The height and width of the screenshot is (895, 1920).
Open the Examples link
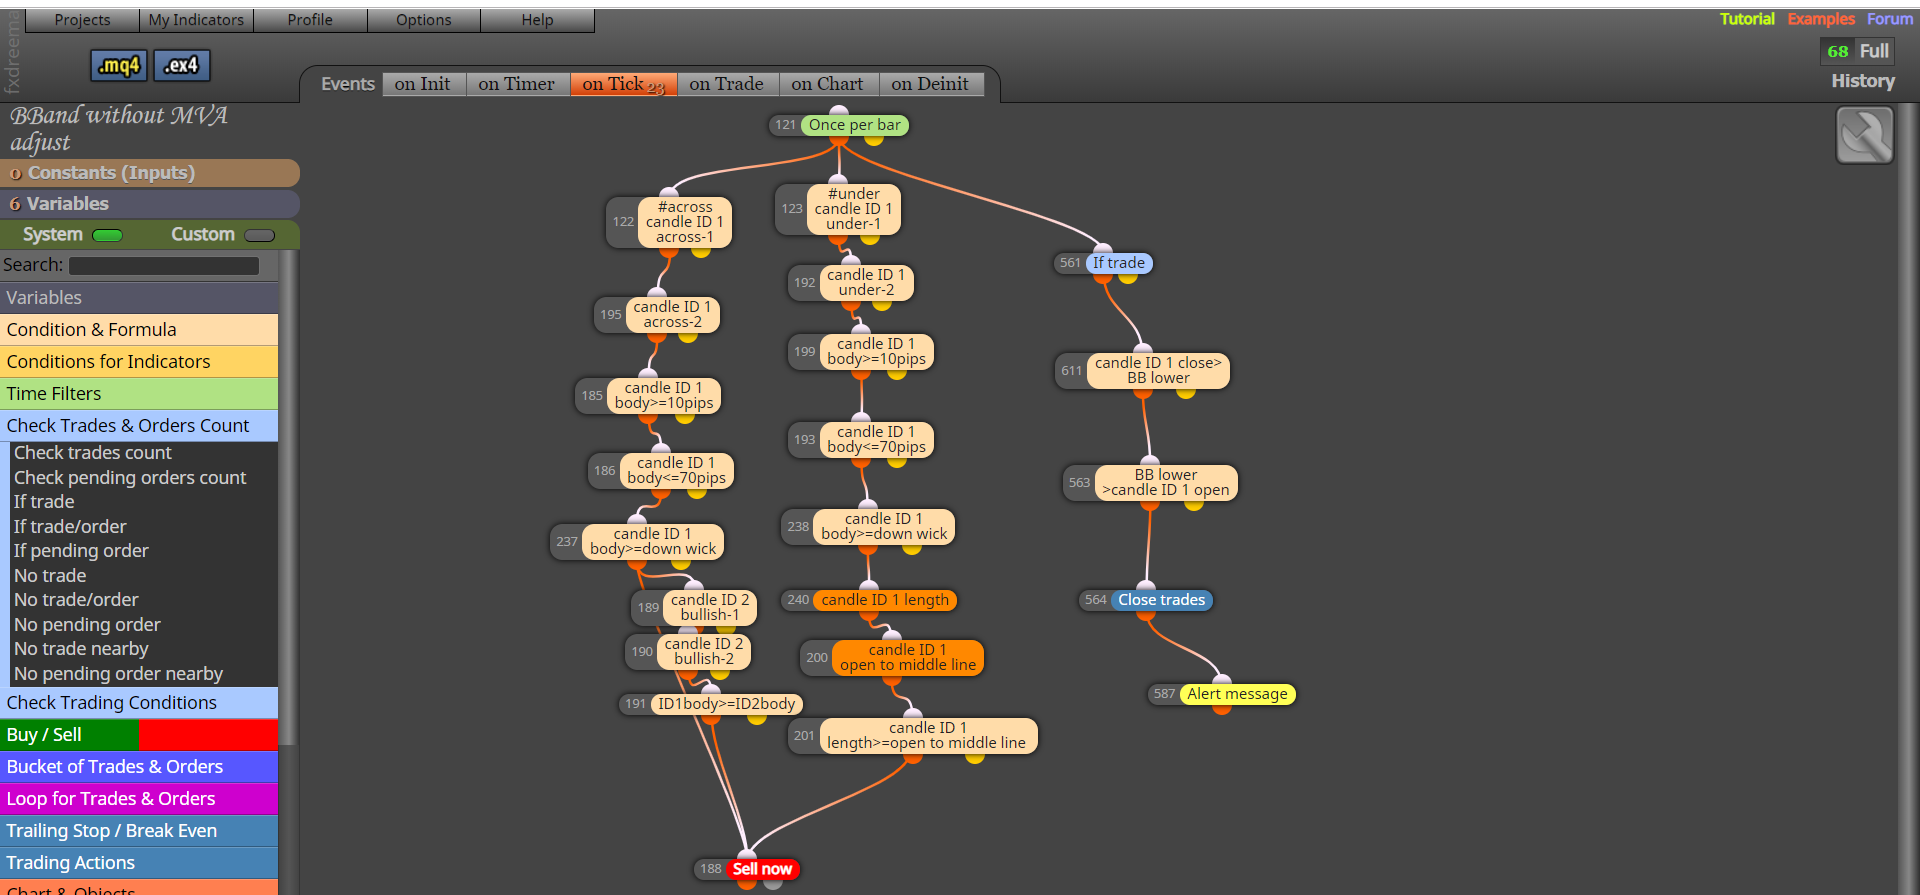tap(1821, 19)
